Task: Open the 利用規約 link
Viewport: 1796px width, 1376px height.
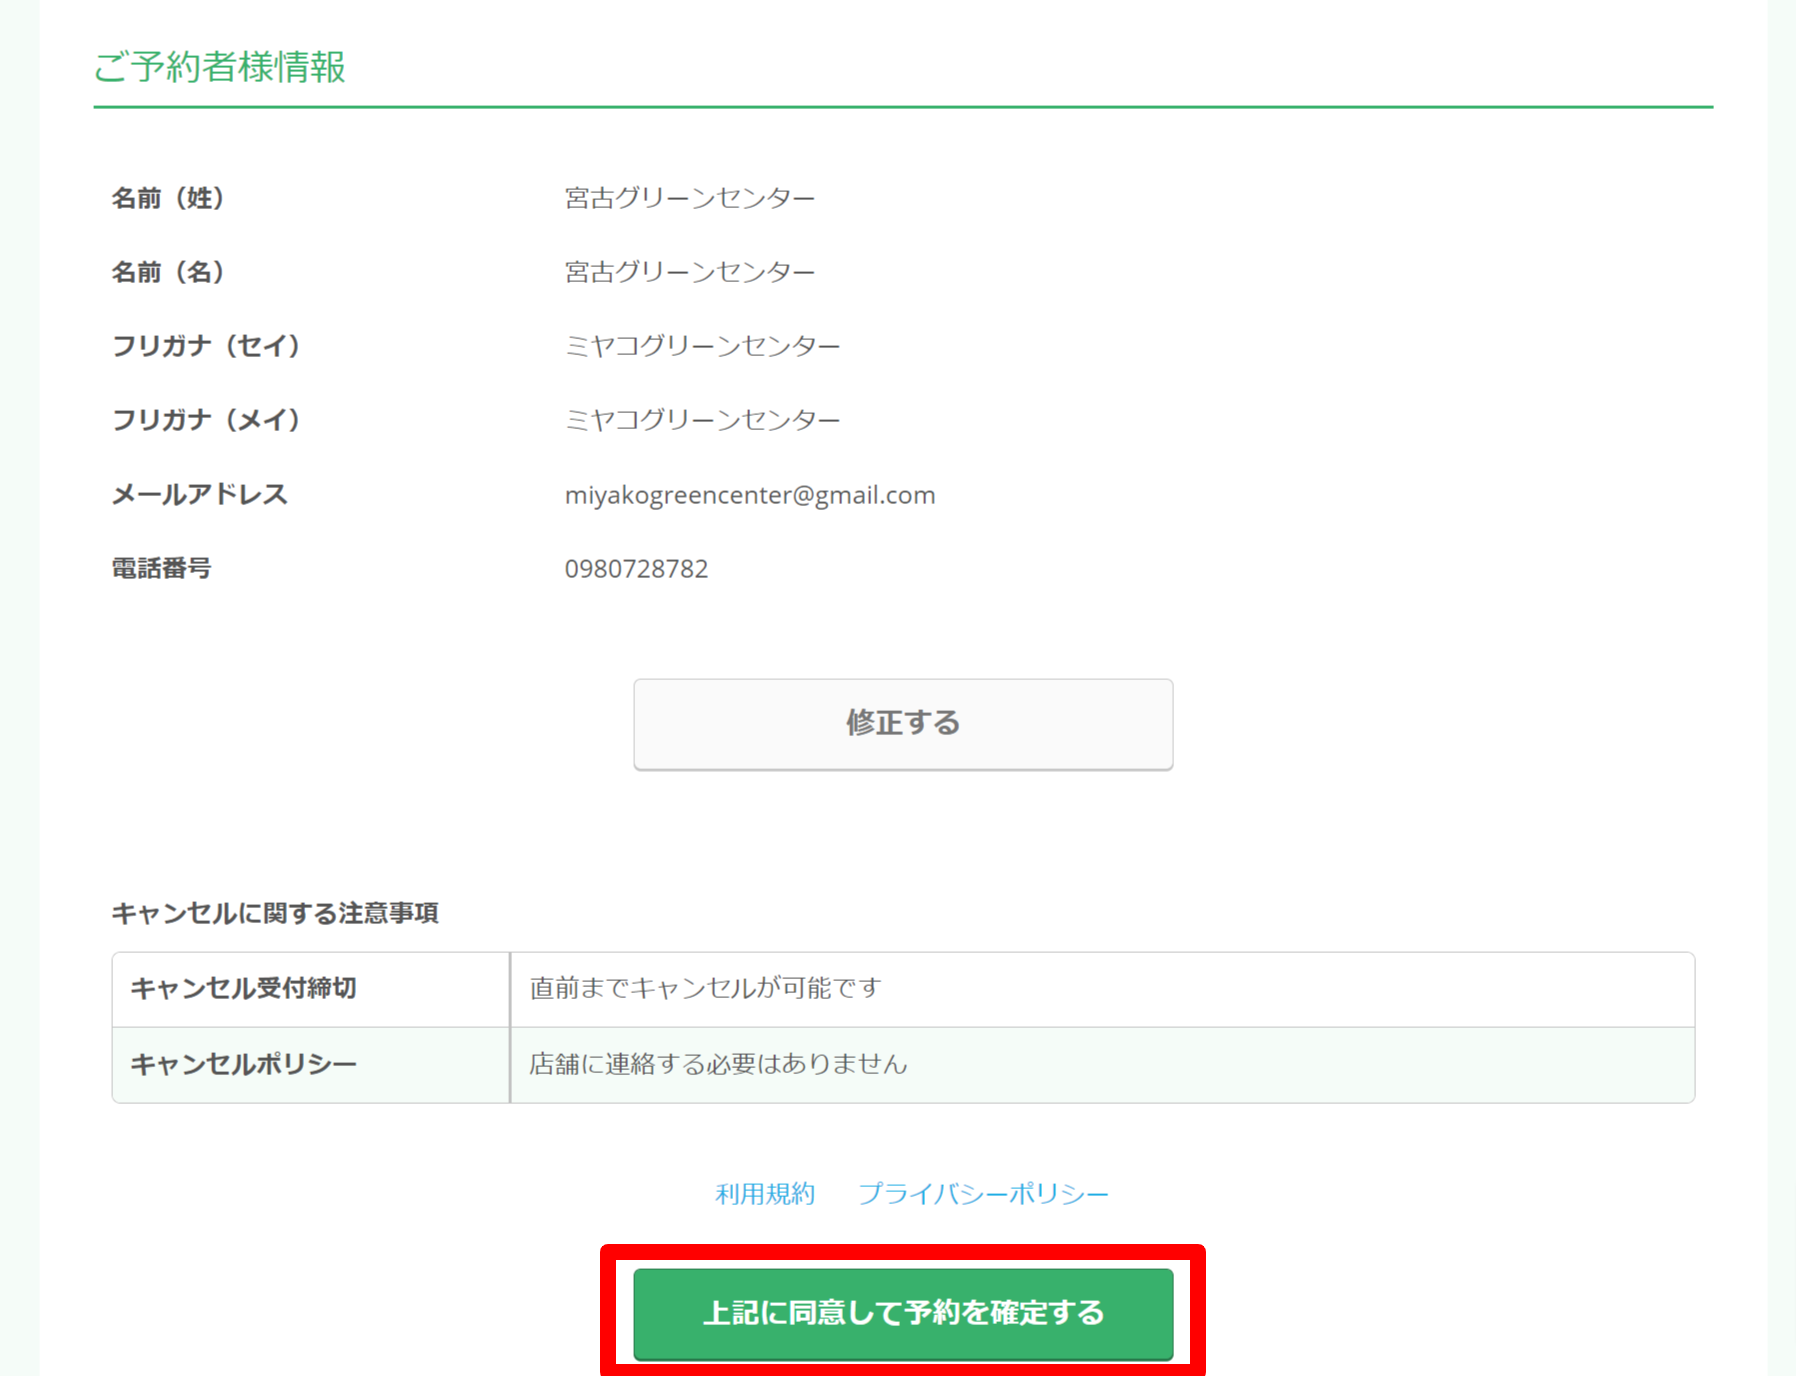Action: [x=765, y=1194]
